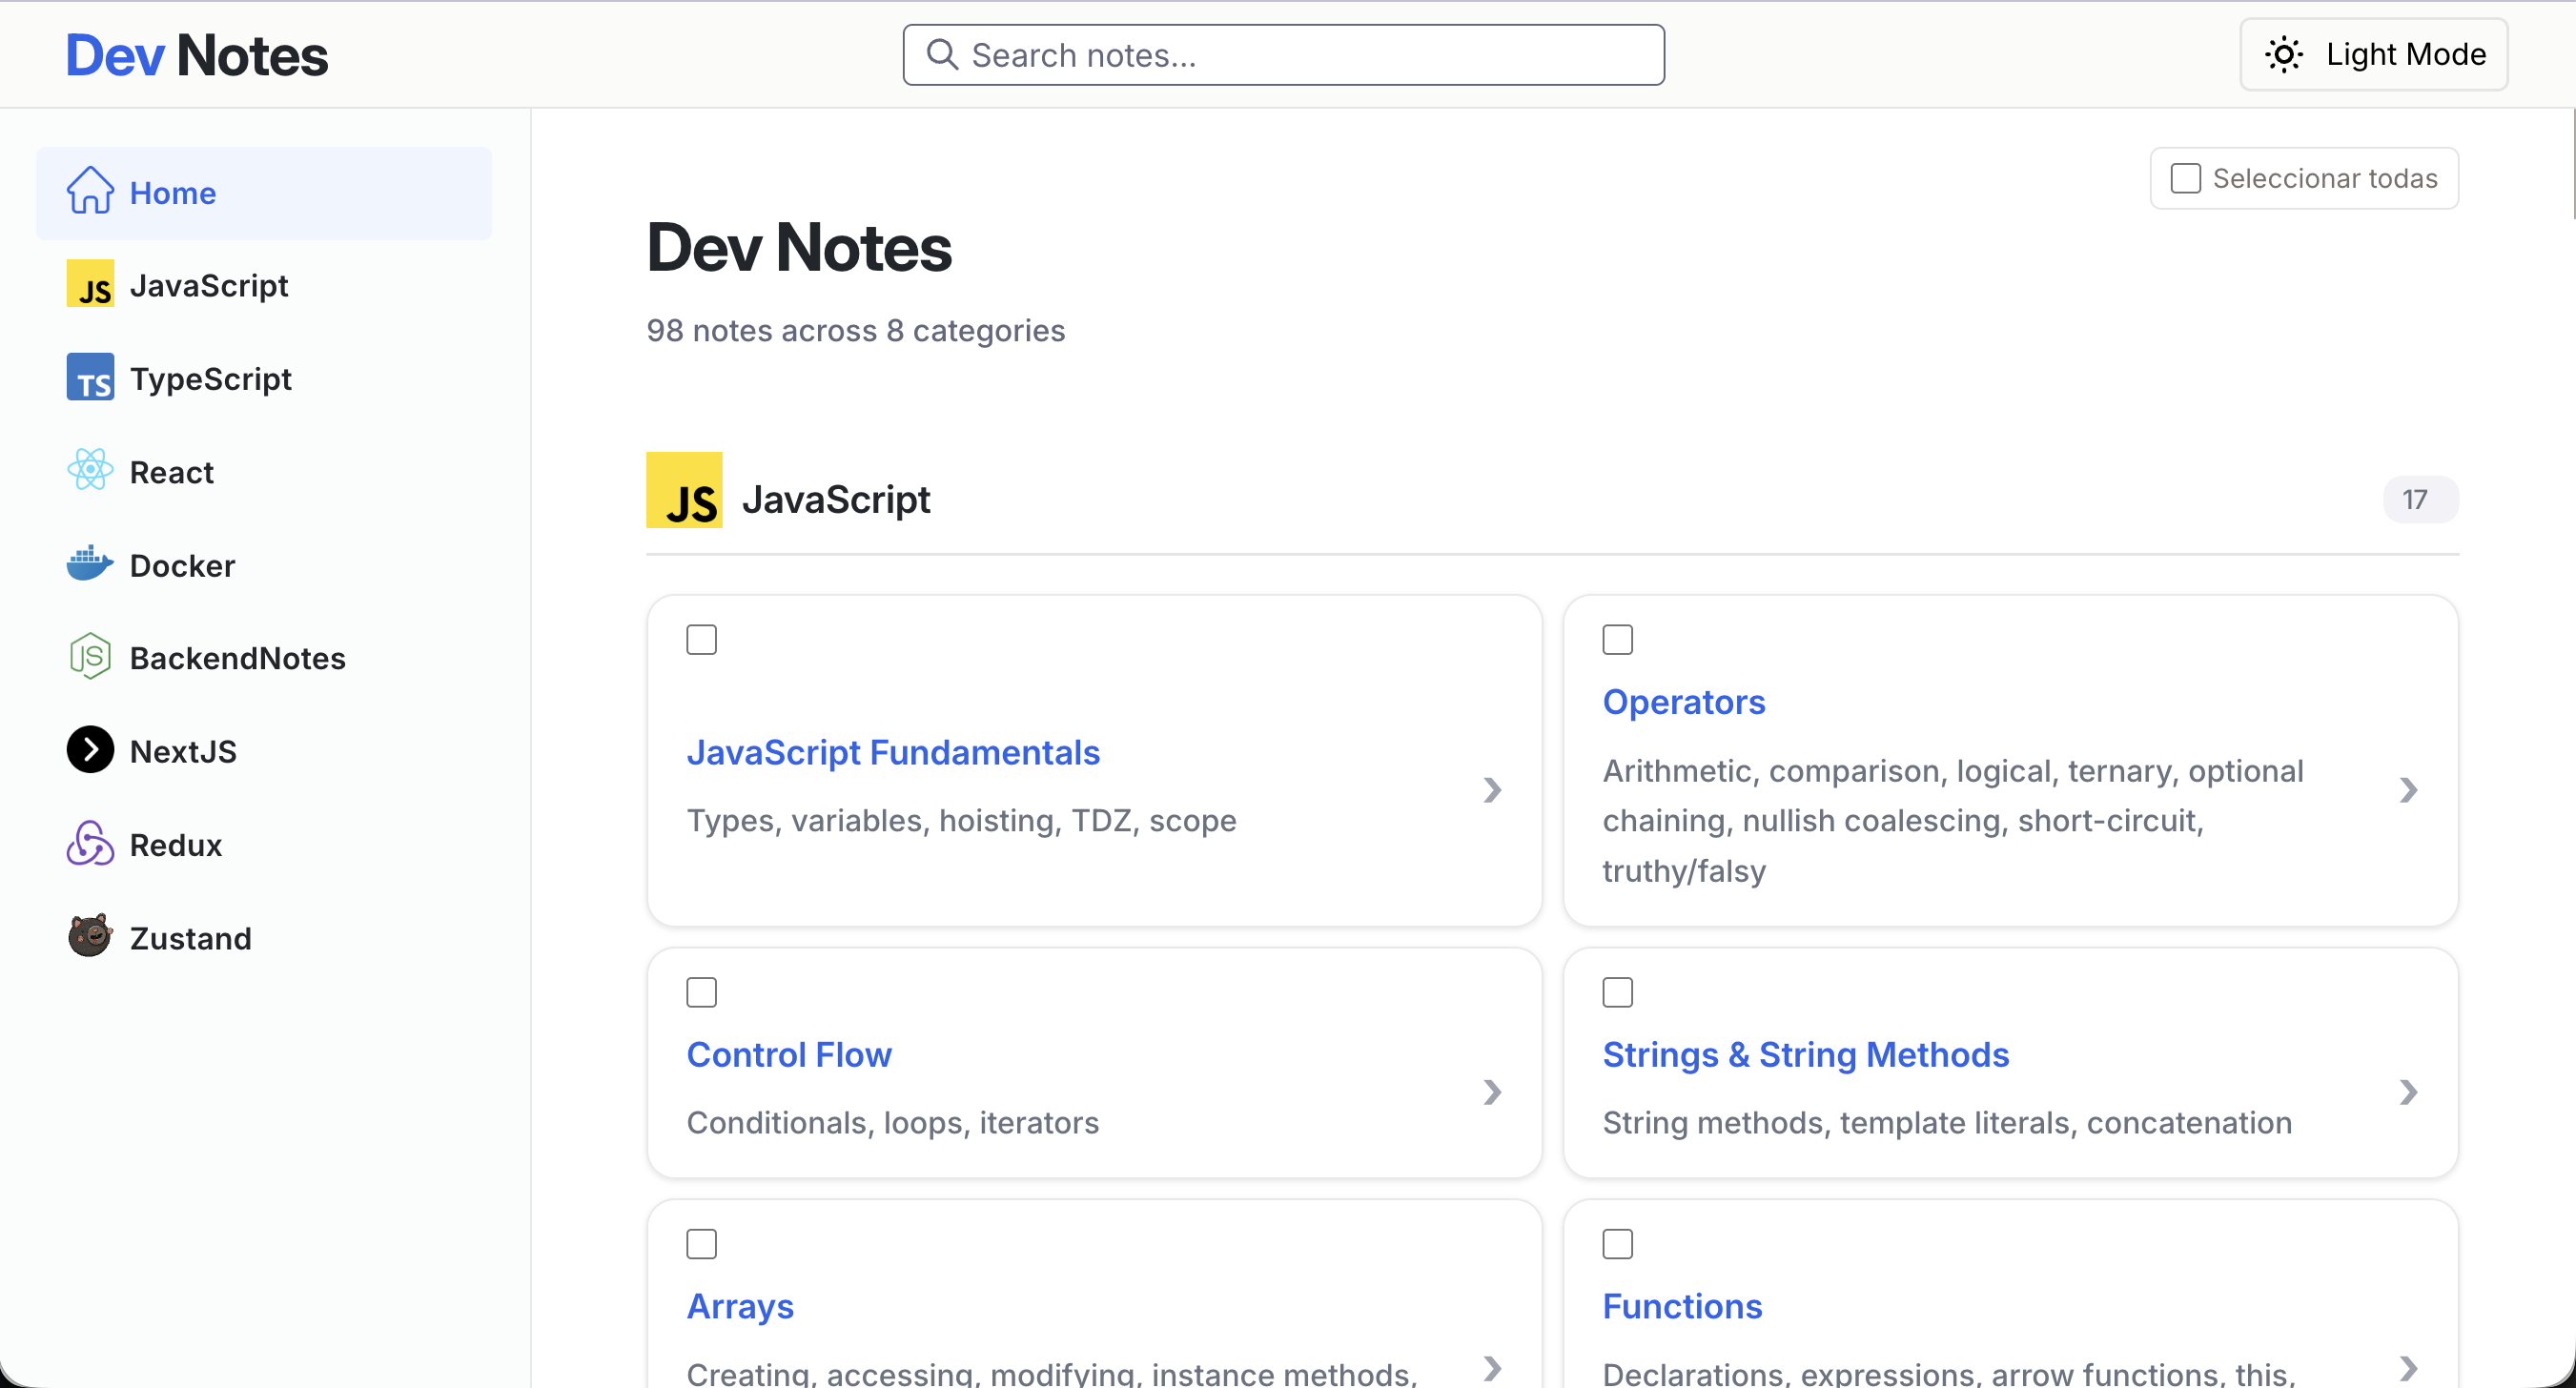Click "Conditionals, loops, iterators" description text

pyautogui.click(x=893, y=1123)
